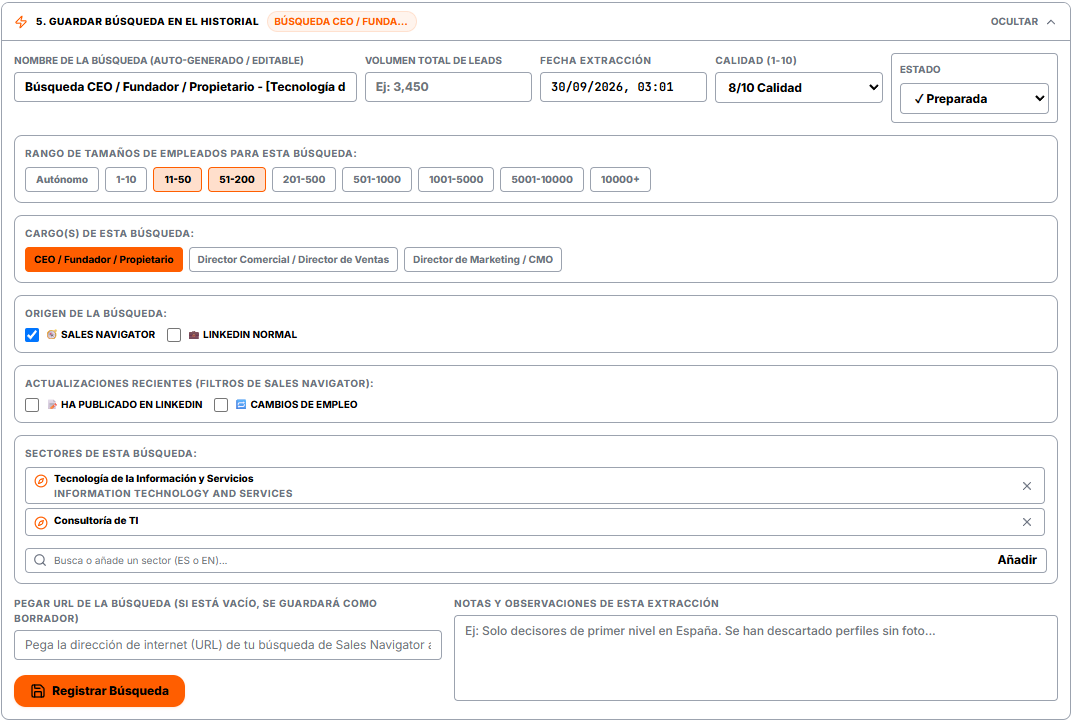1075x720 pixels.
Task: Select Director de Marketing / CMO role
Action: click(483, 260)
